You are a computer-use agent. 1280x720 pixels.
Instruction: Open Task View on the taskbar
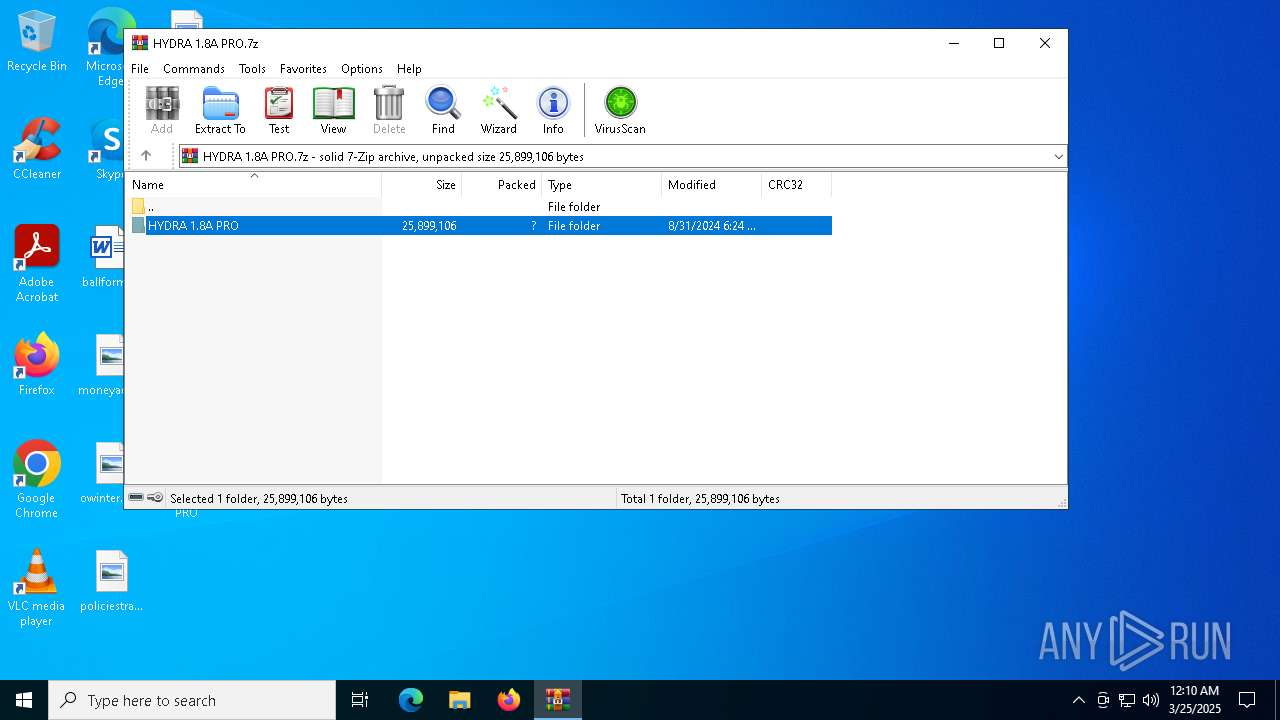click(x=360, y=700)
